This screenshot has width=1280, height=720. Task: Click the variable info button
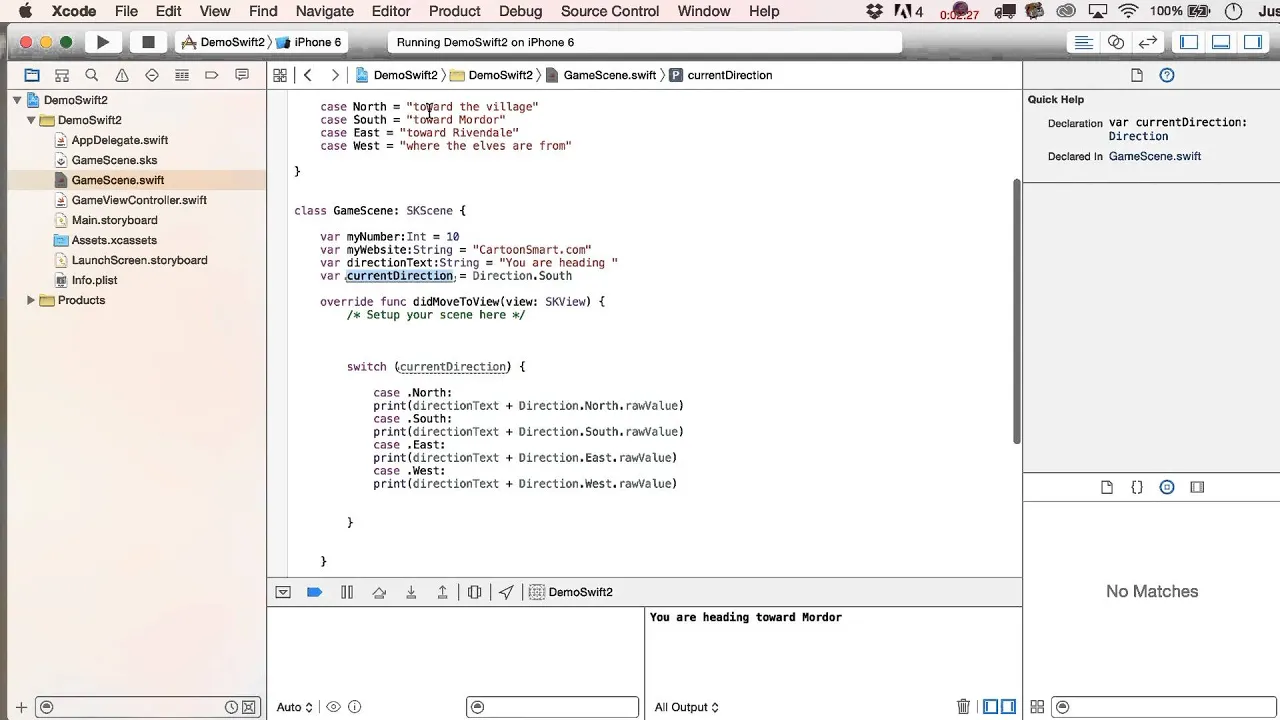coord(354,707)
